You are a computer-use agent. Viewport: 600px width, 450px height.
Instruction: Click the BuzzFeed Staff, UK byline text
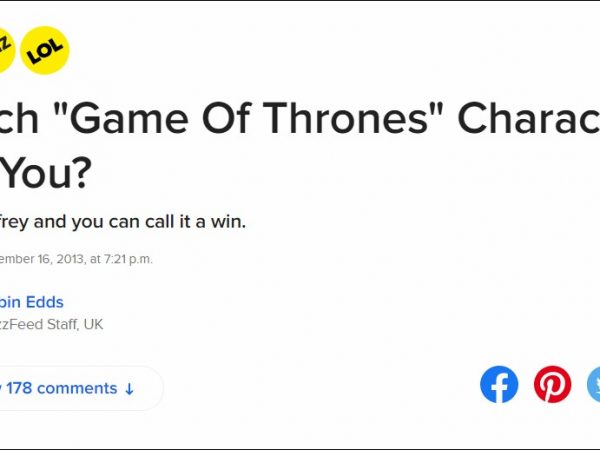click(50, 324)
